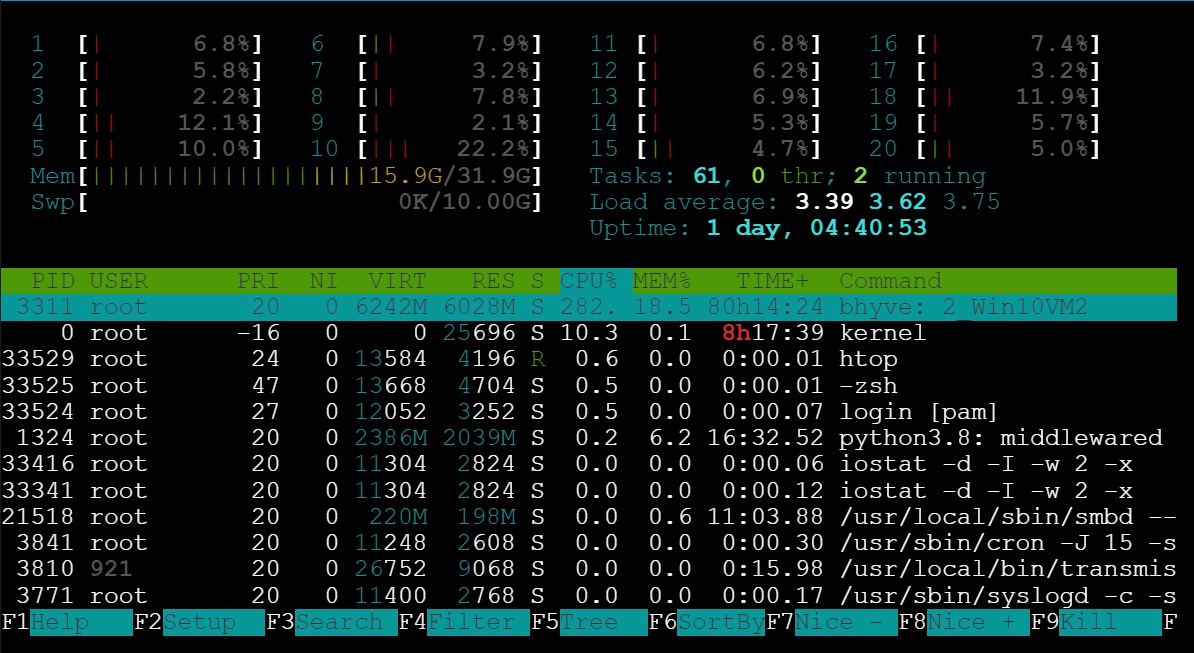Sort by the PRI column header
The height and width of the screenshot is (653, 1194).
(x=258, y=281)
